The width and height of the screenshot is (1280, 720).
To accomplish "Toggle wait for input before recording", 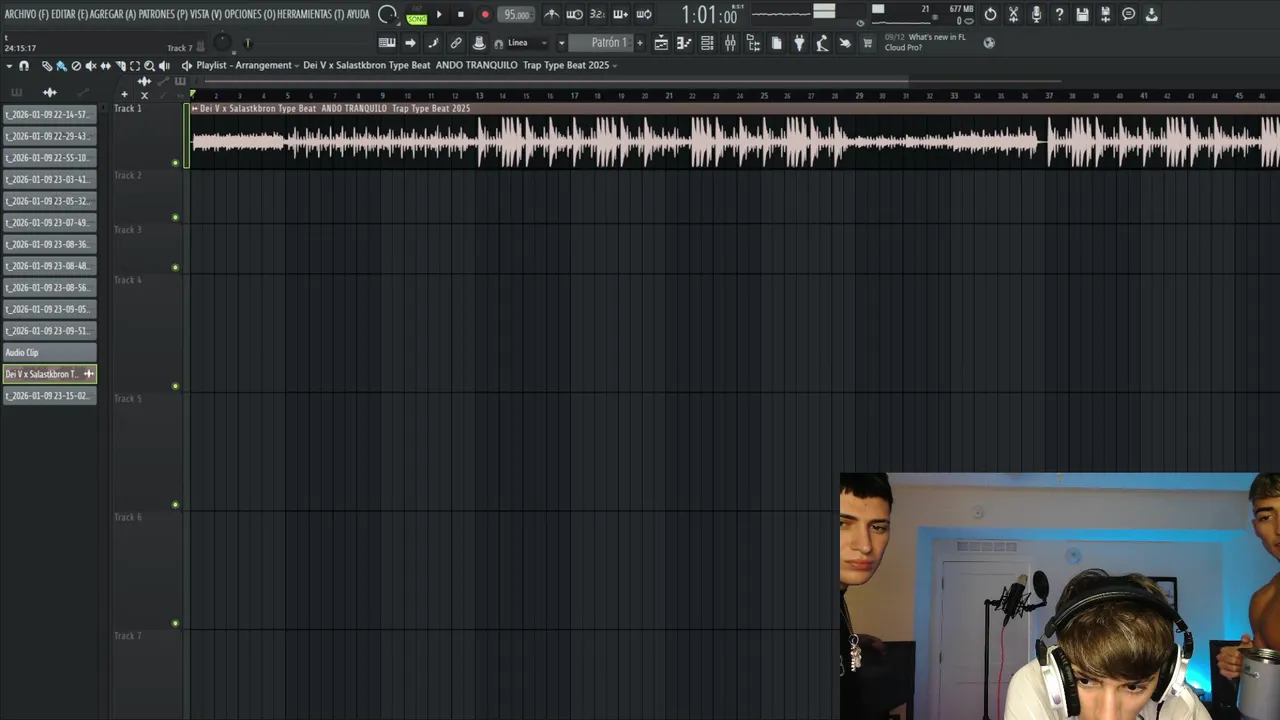I will coord(575,14).
